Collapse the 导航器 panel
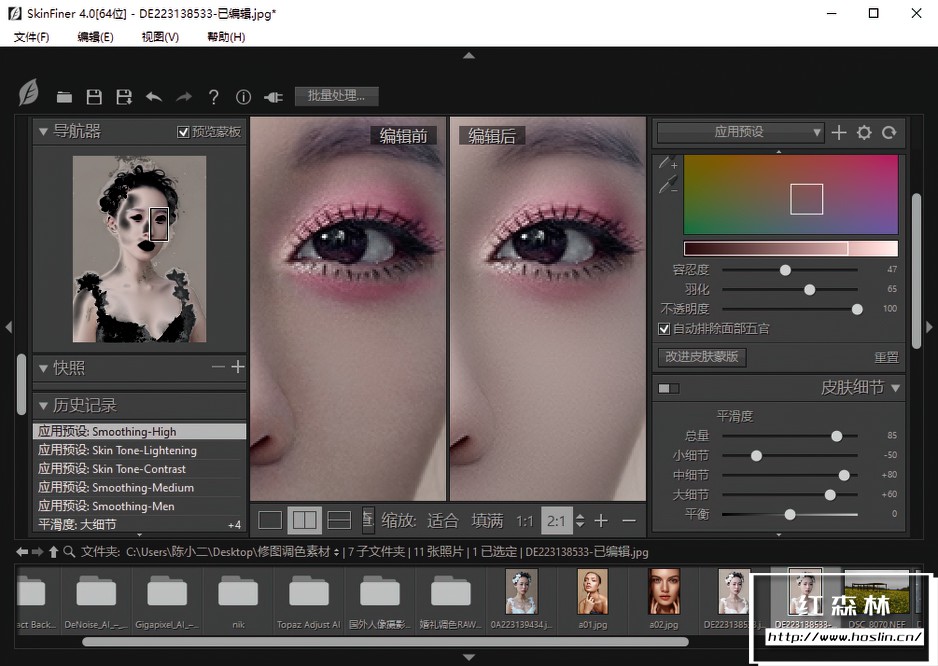This screenshot has height=666, width=938. coord(43,131)
